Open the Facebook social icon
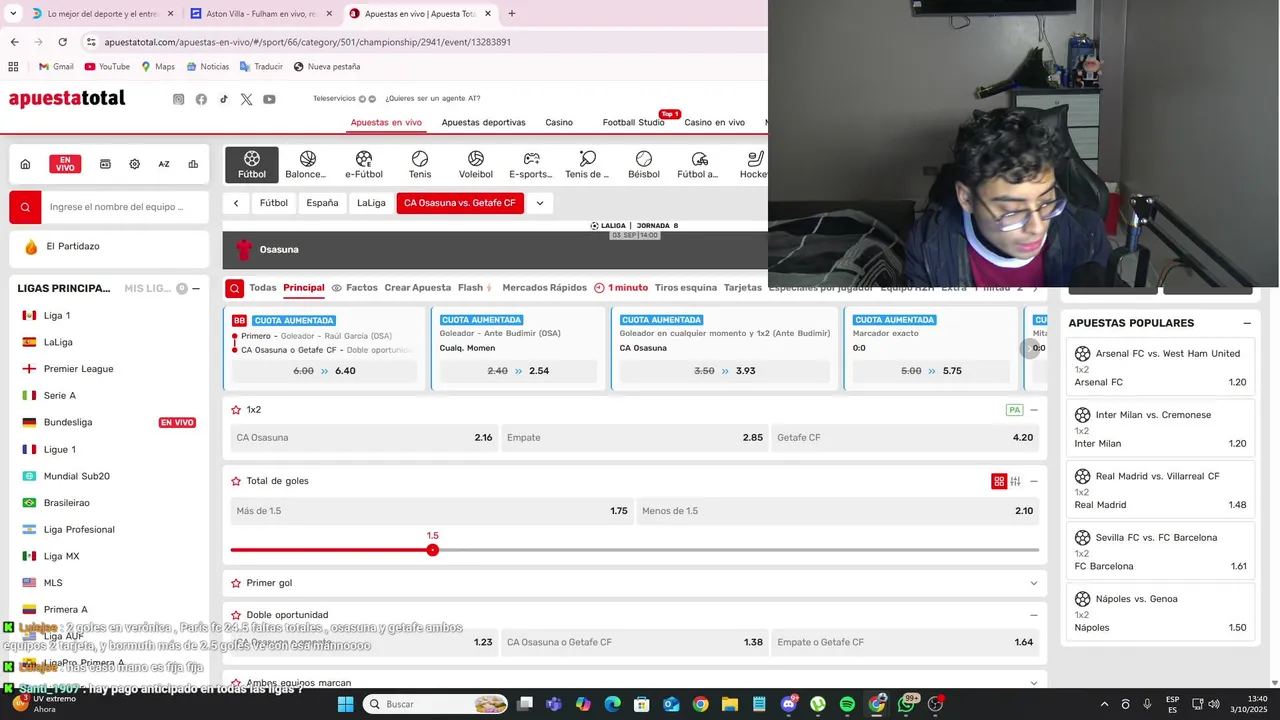The width and height of the screenshot is (1280, 720). coord(201,99)
